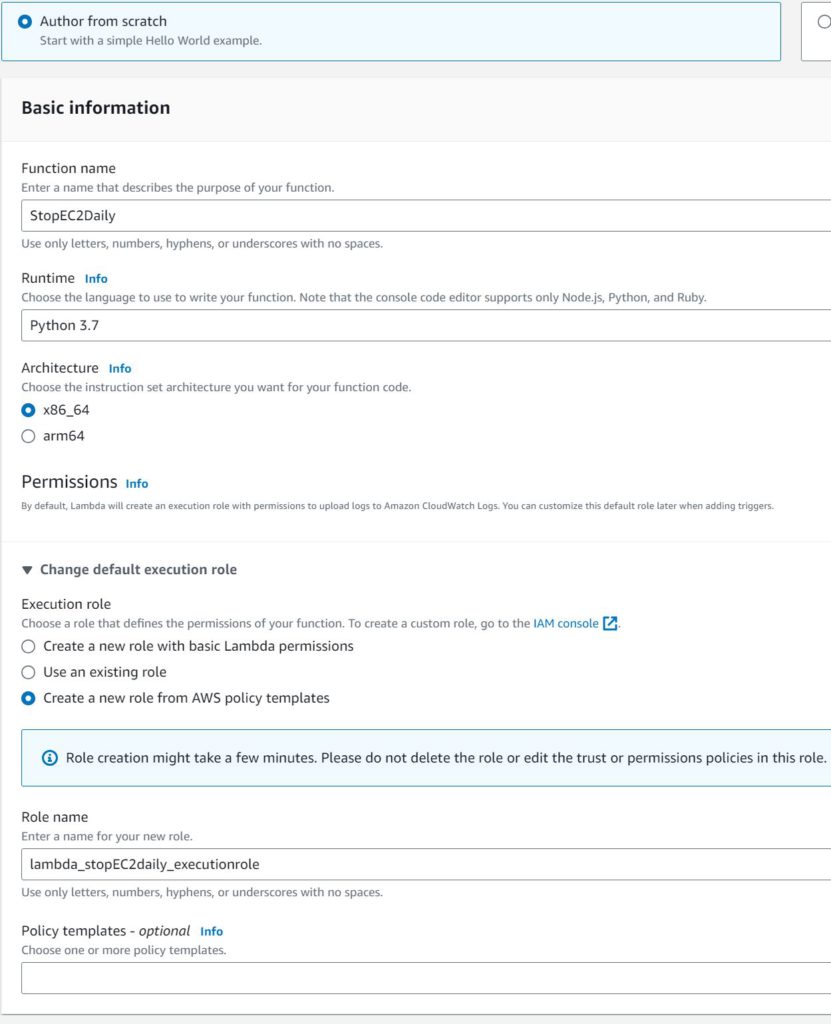
Task: Choose Use an existing role
Action: coord(28,672)
